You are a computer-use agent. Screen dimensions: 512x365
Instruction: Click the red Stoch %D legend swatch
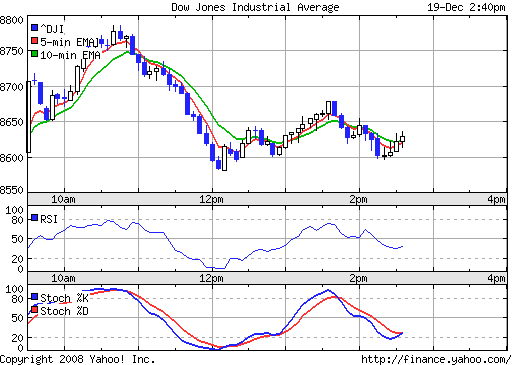pyautogui.click(x=34, y=310)
